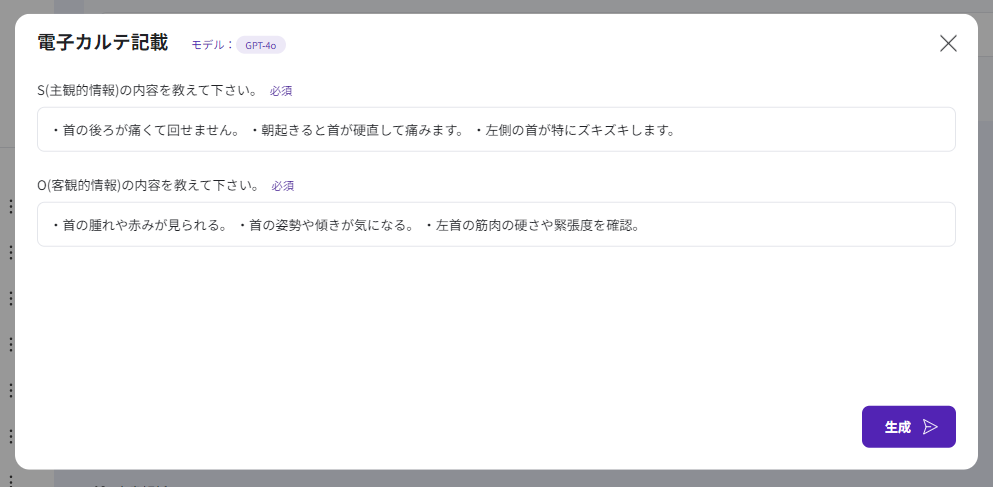Focus the O(客観的情報) input field

click(496, 225)
